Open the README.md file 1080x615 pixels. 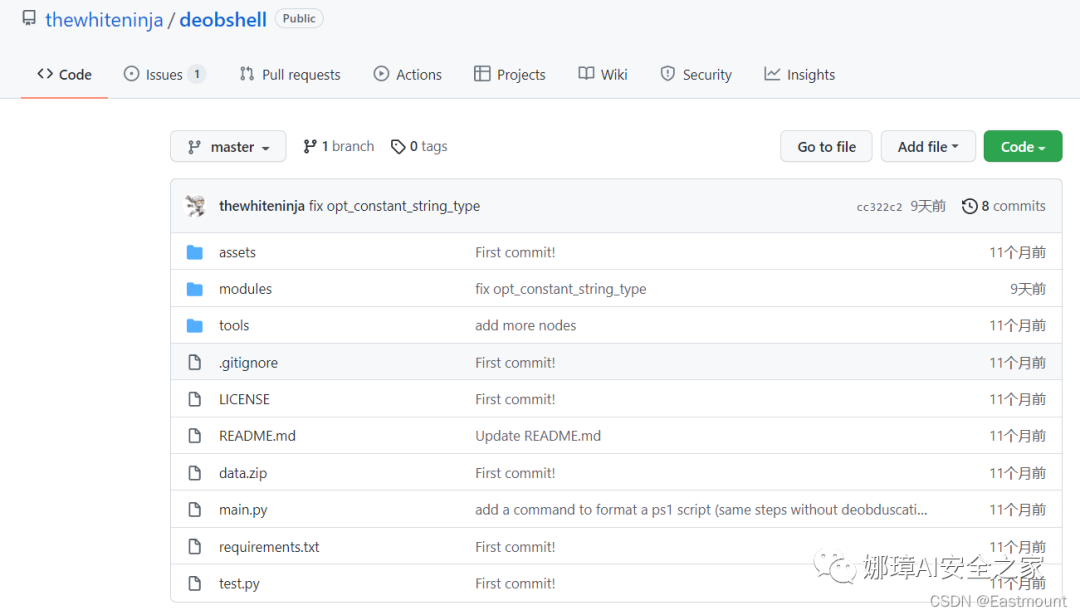coord(257,436)
